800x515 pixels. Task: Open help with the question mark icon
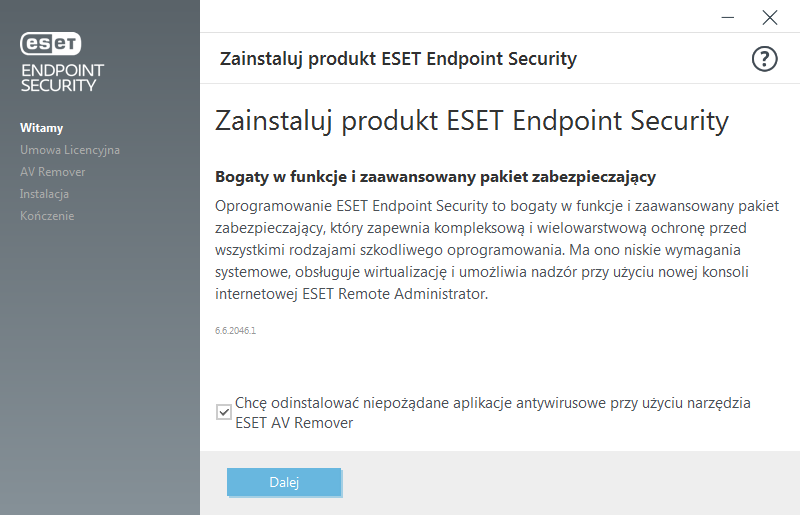coord(764,59)
